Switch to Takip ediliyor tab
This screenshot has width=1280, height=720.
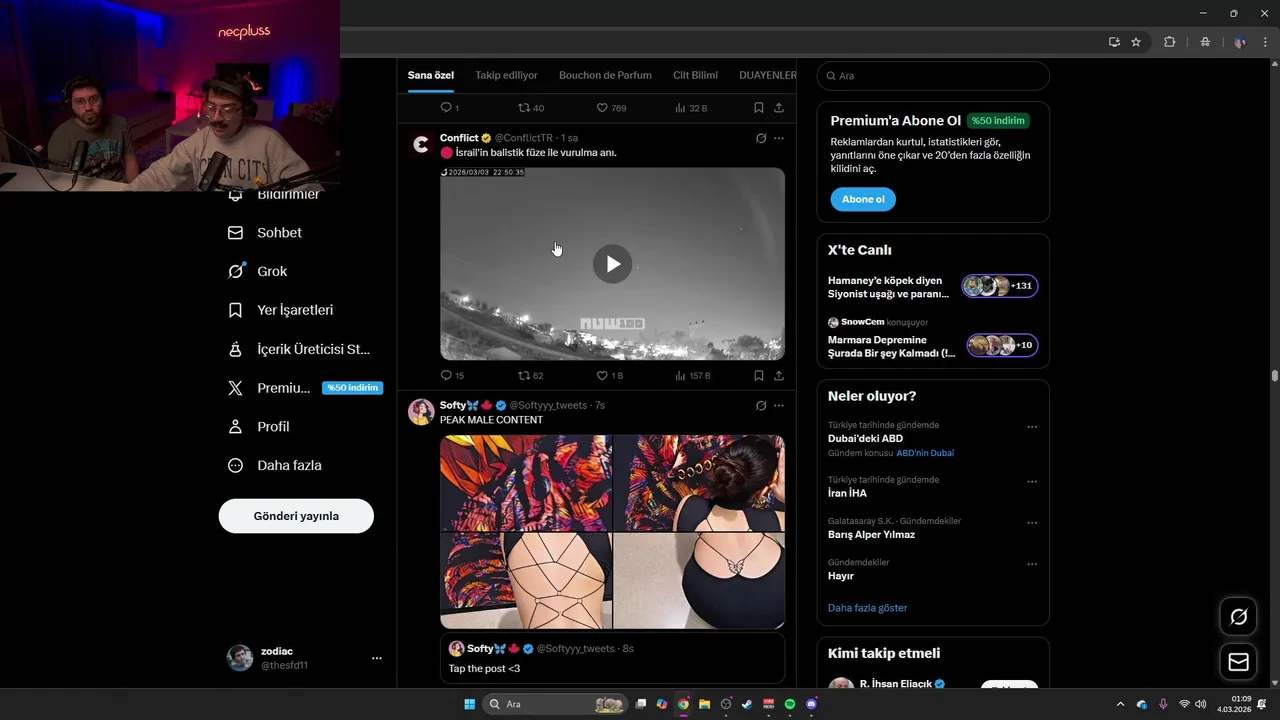(x=506, y=75)
